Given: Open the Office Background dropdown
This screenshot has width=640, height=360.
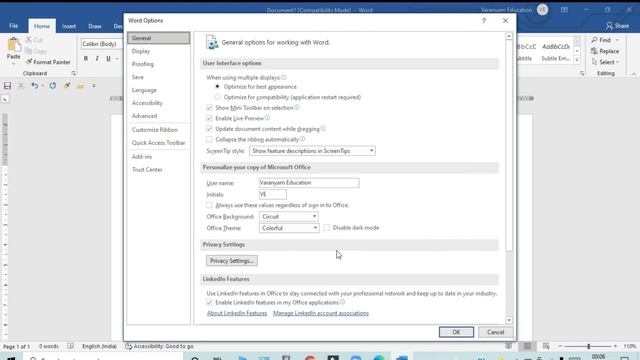Looking at the screenshot, I should (x=289, y=216).
